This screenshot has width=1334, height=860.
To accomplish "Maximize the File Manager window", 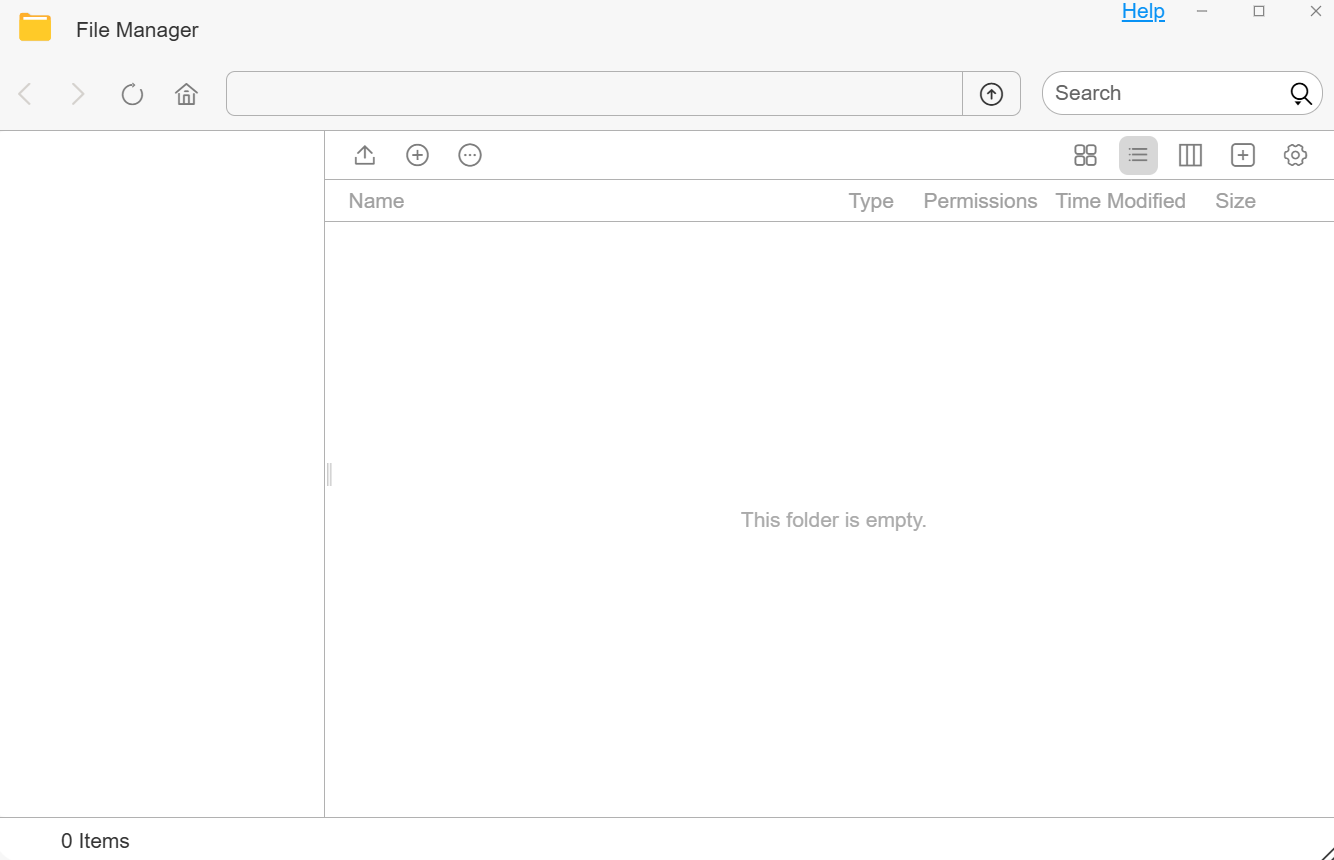I will pyautogui.click(x=1259, y=11).
